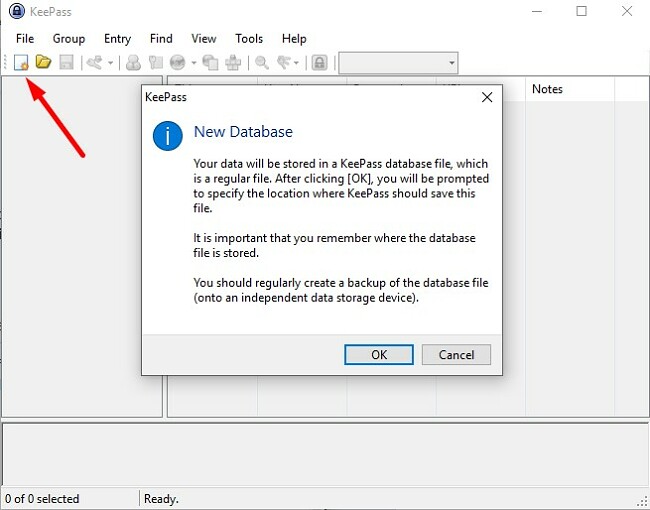Minimize the KeePass main window
This screenshot has width=650, height=510.
coord(537,11)
